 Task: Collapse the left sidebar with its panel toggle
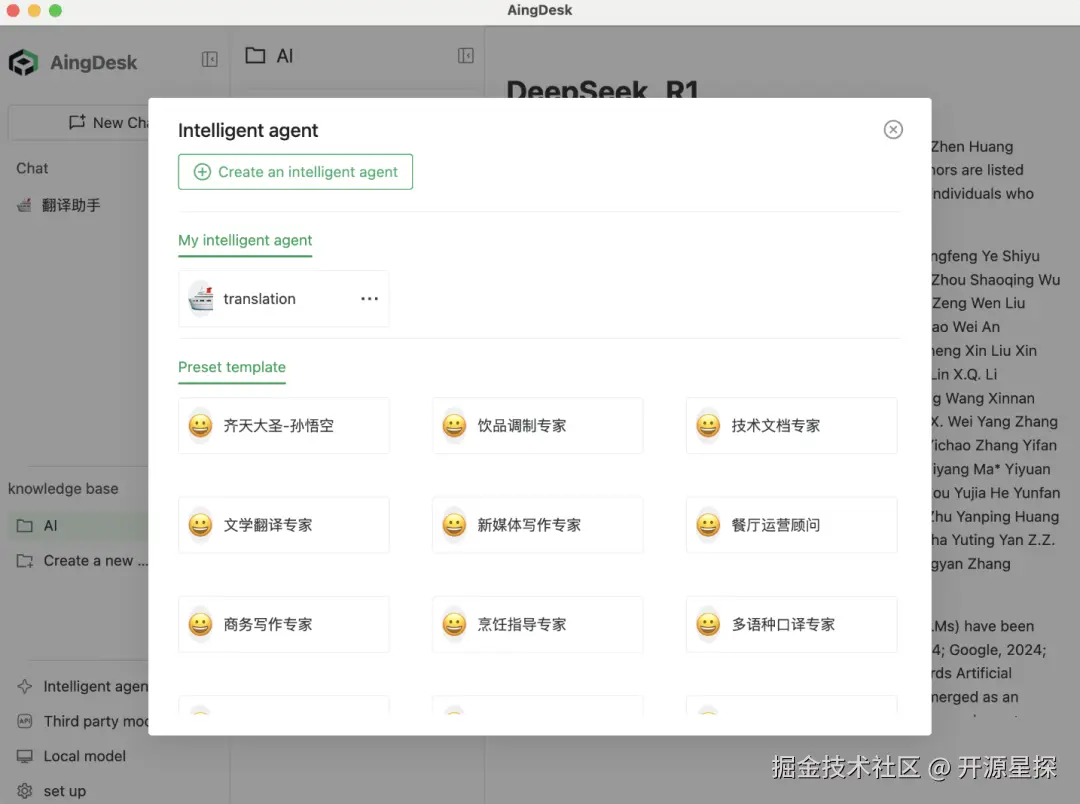tap(209, 59)
